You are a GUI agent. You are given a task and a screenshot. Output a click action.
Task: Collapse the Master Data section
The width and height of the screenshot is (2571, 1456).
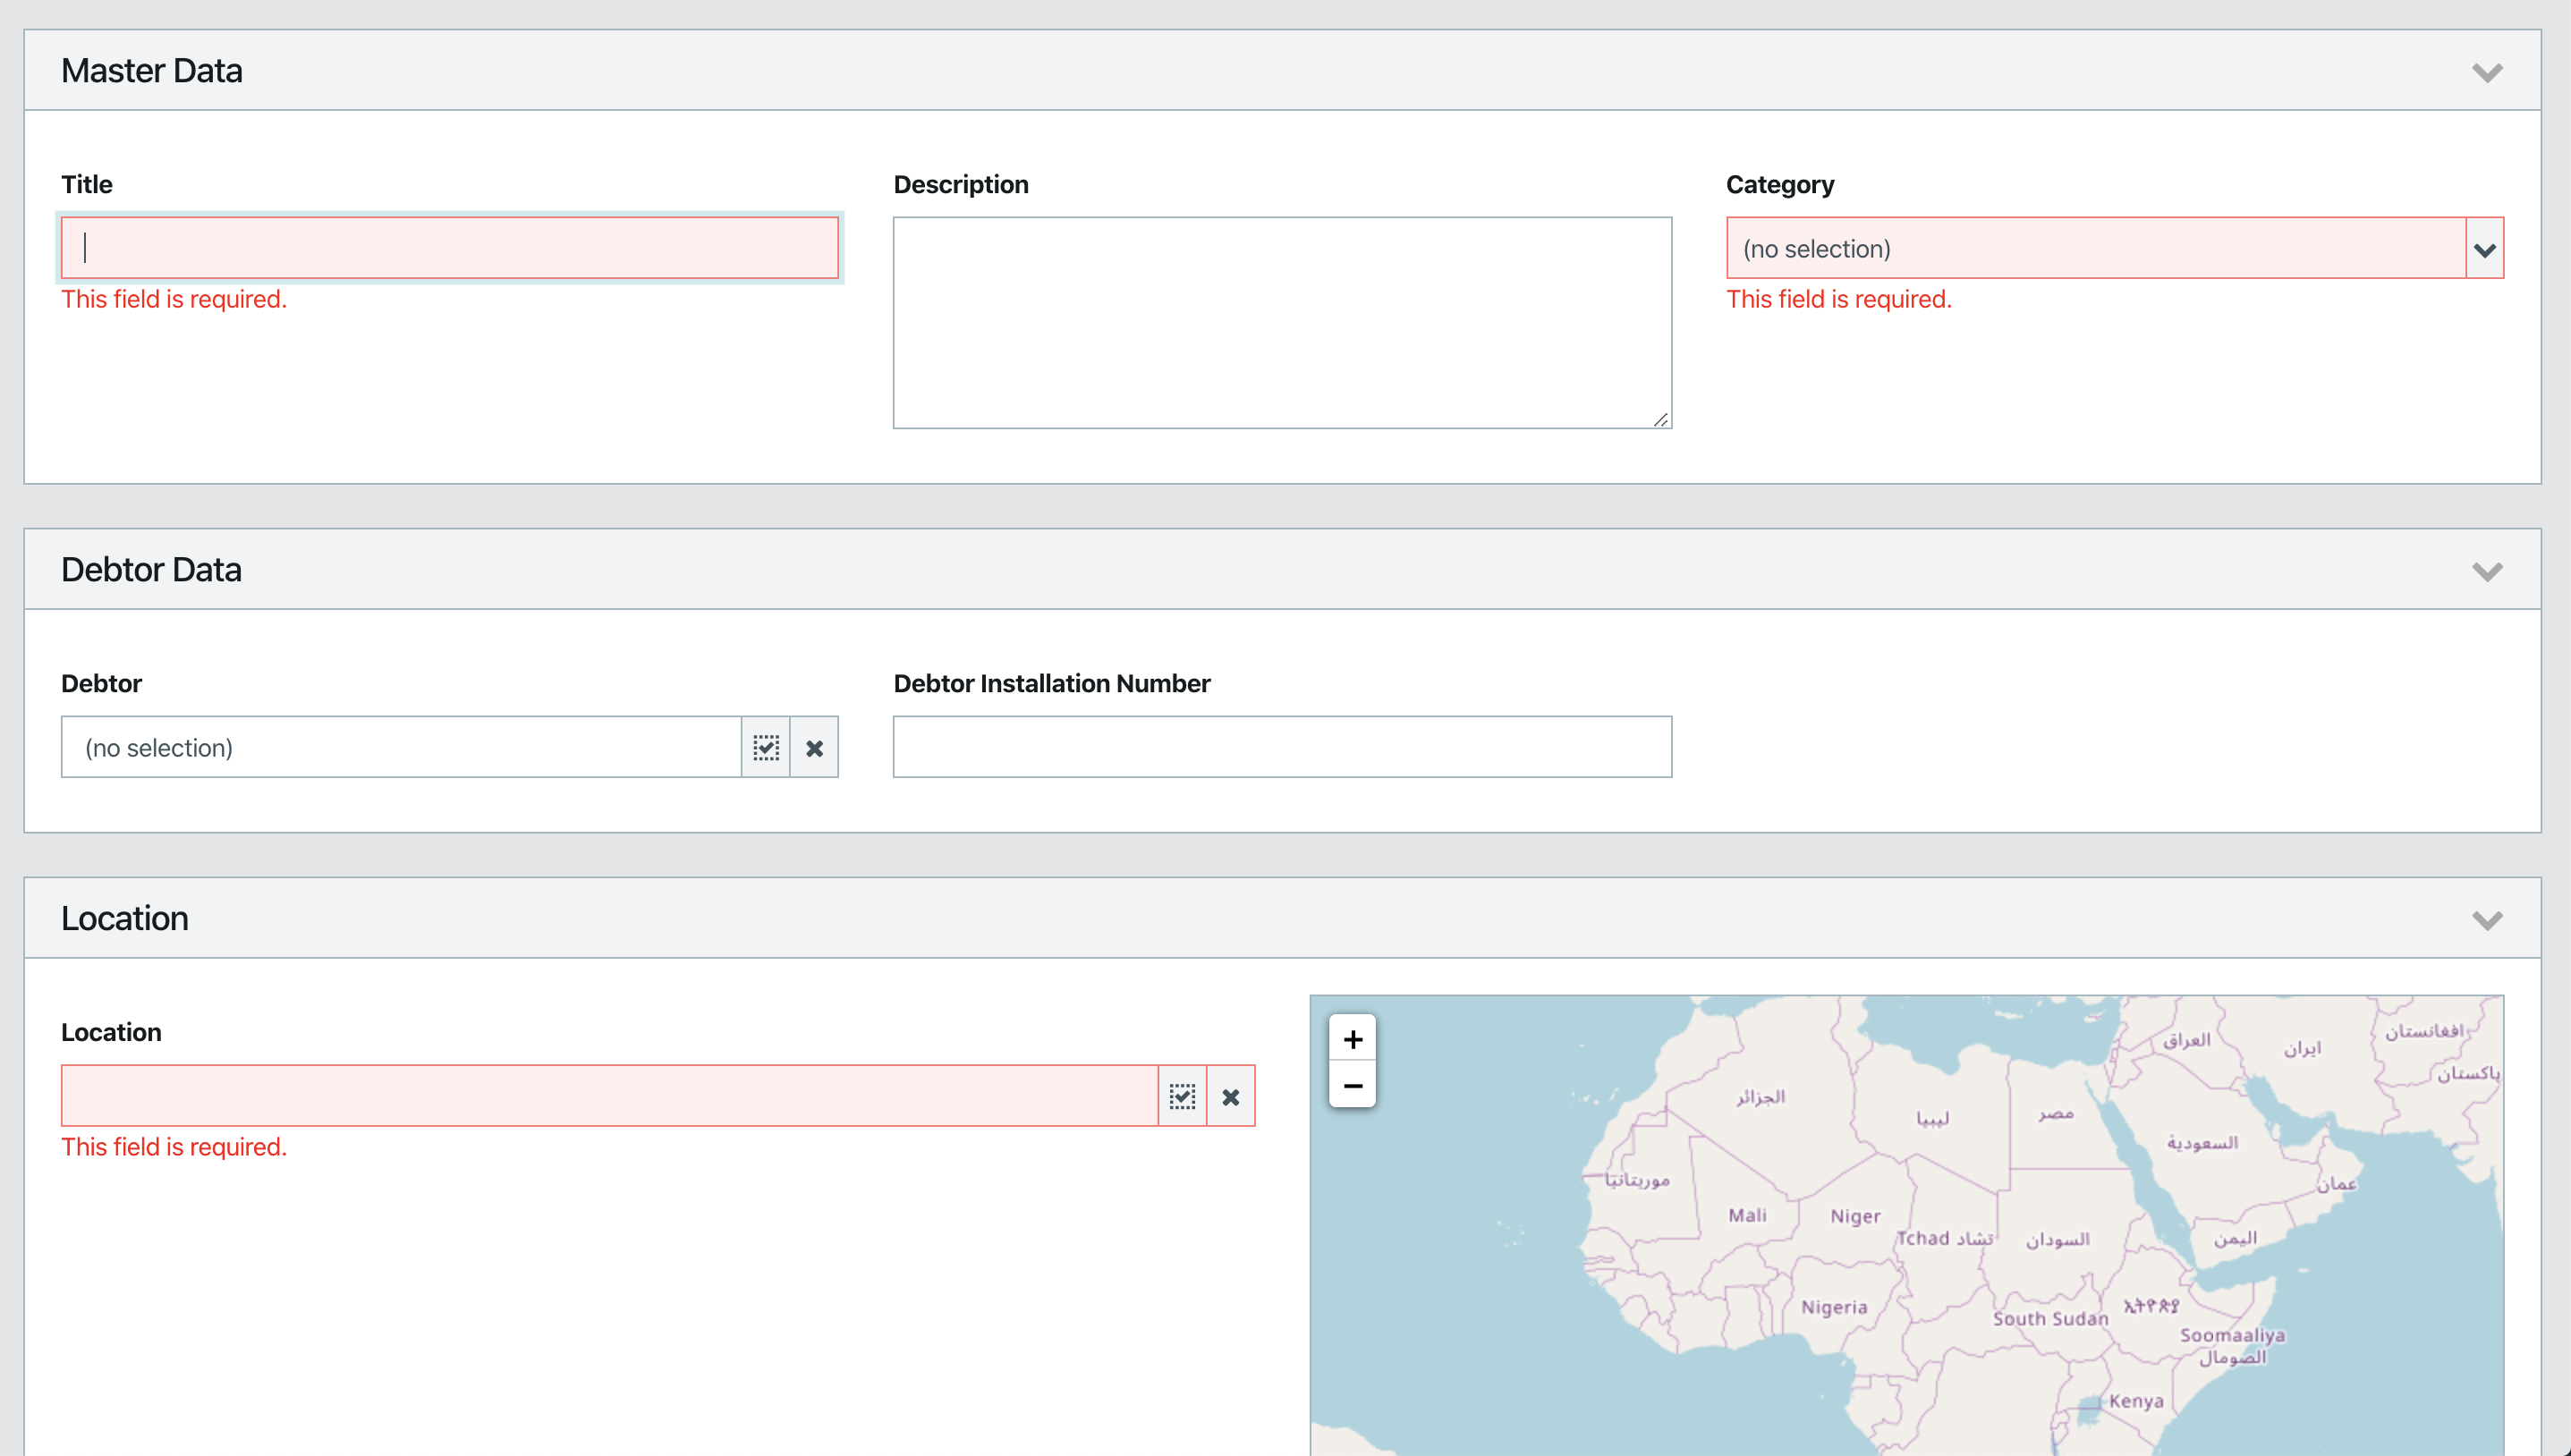coord(2487,72)
